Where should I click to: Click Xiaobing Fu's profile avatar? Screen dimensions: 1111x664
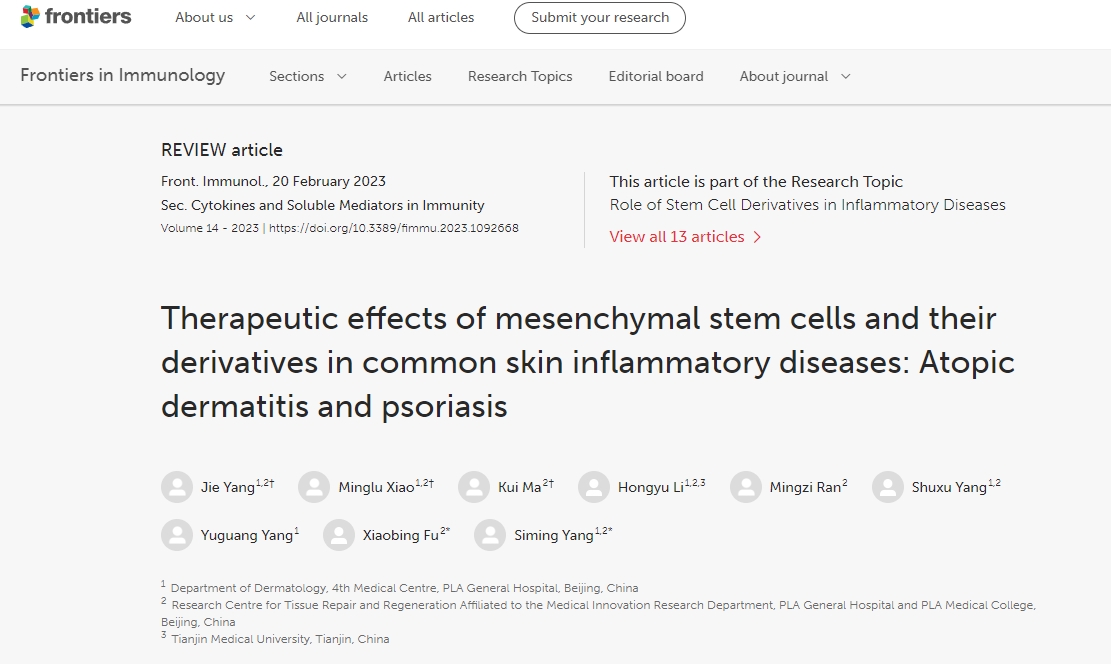[339, 535]
